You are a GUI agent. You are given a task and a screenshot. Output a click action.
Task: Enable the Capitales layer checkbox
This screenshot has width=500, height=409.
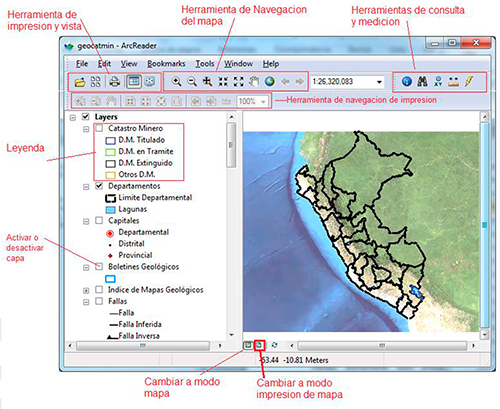click(99, 220)
